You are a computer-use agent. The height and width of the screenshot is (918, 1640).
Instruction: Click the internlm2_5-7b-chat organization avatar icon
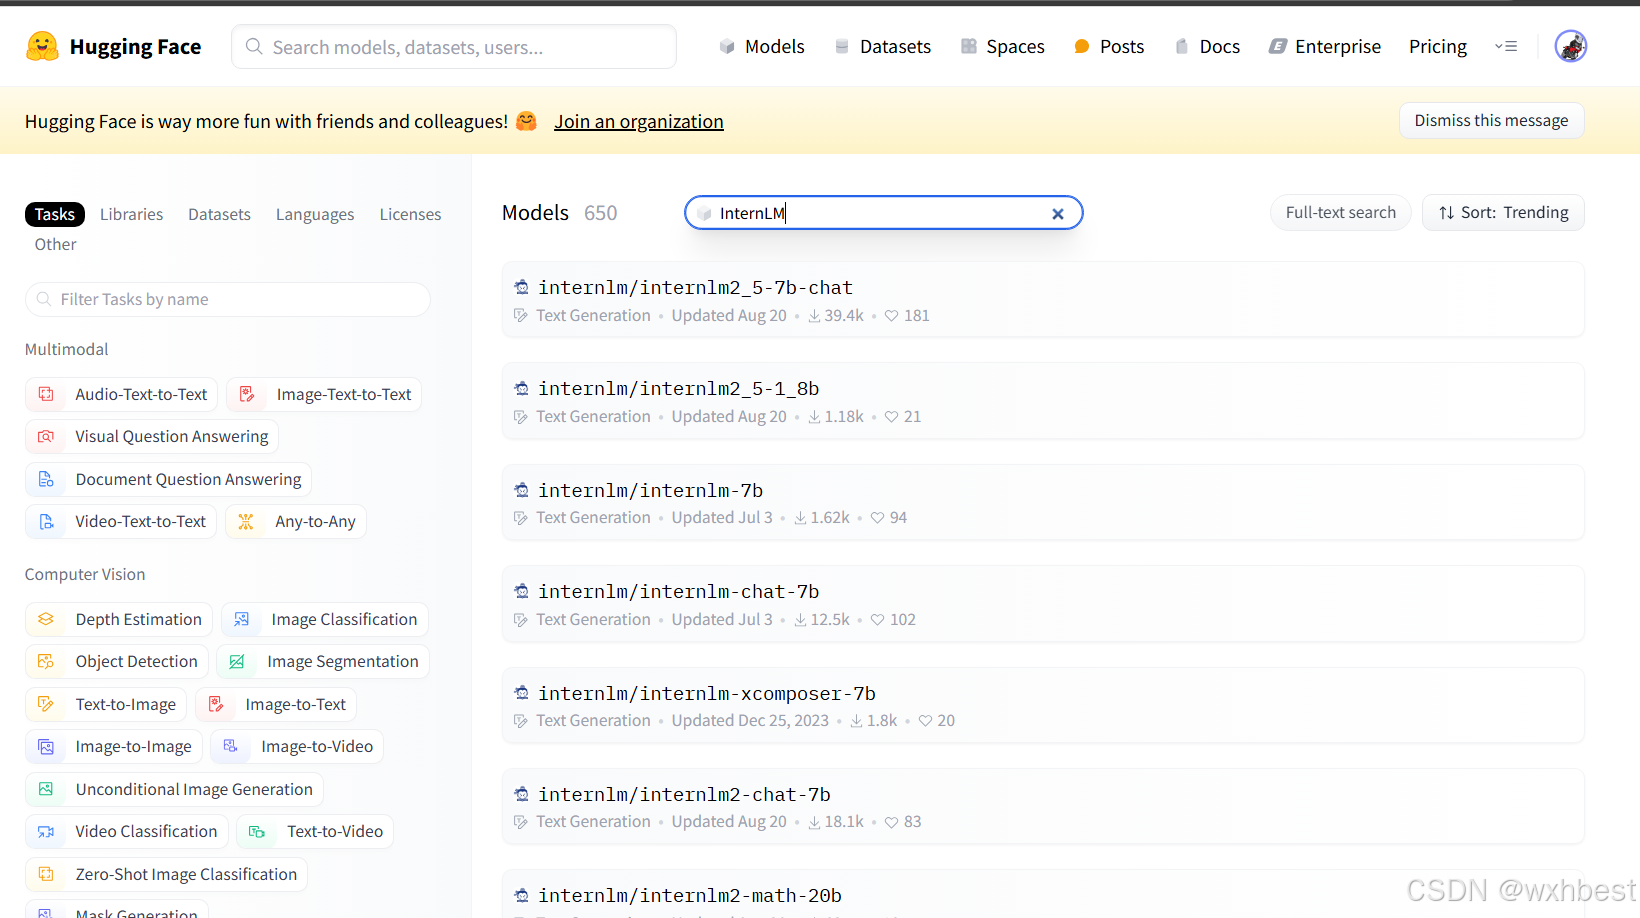521,287
